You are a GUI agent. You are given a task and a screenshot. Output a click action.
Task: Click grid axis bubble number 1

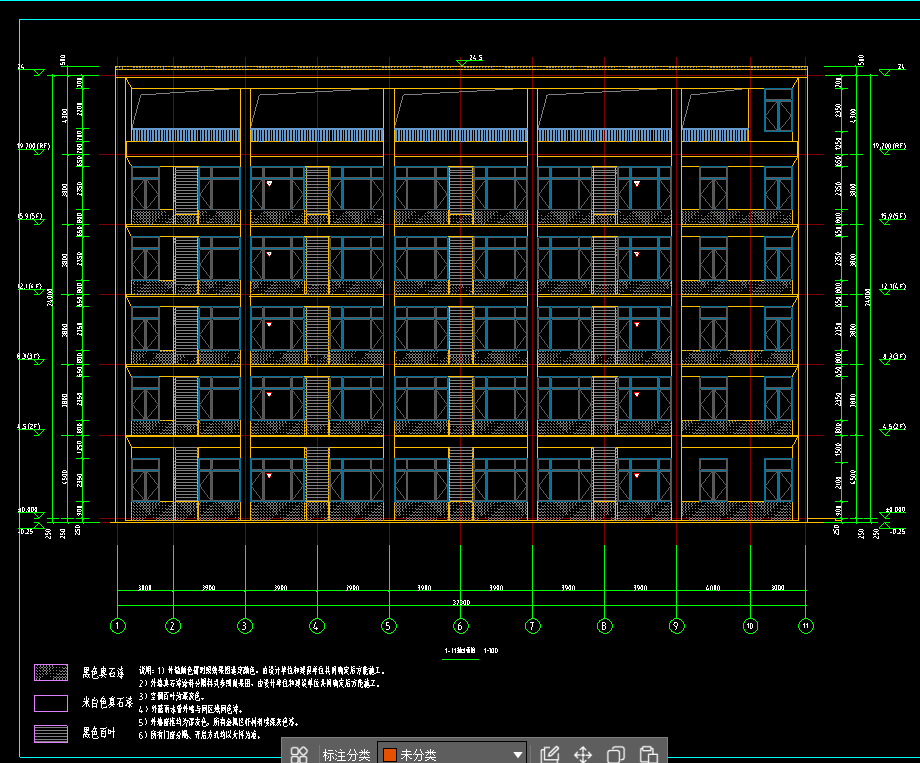tap(118, 627)
